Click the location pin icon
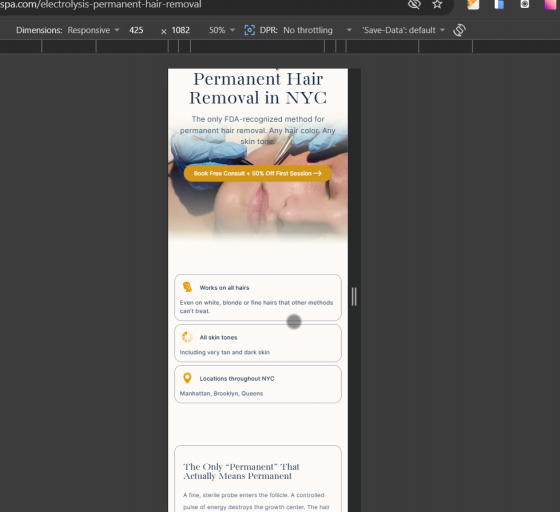This screenshot has height=512, width=560. point(187,378)
